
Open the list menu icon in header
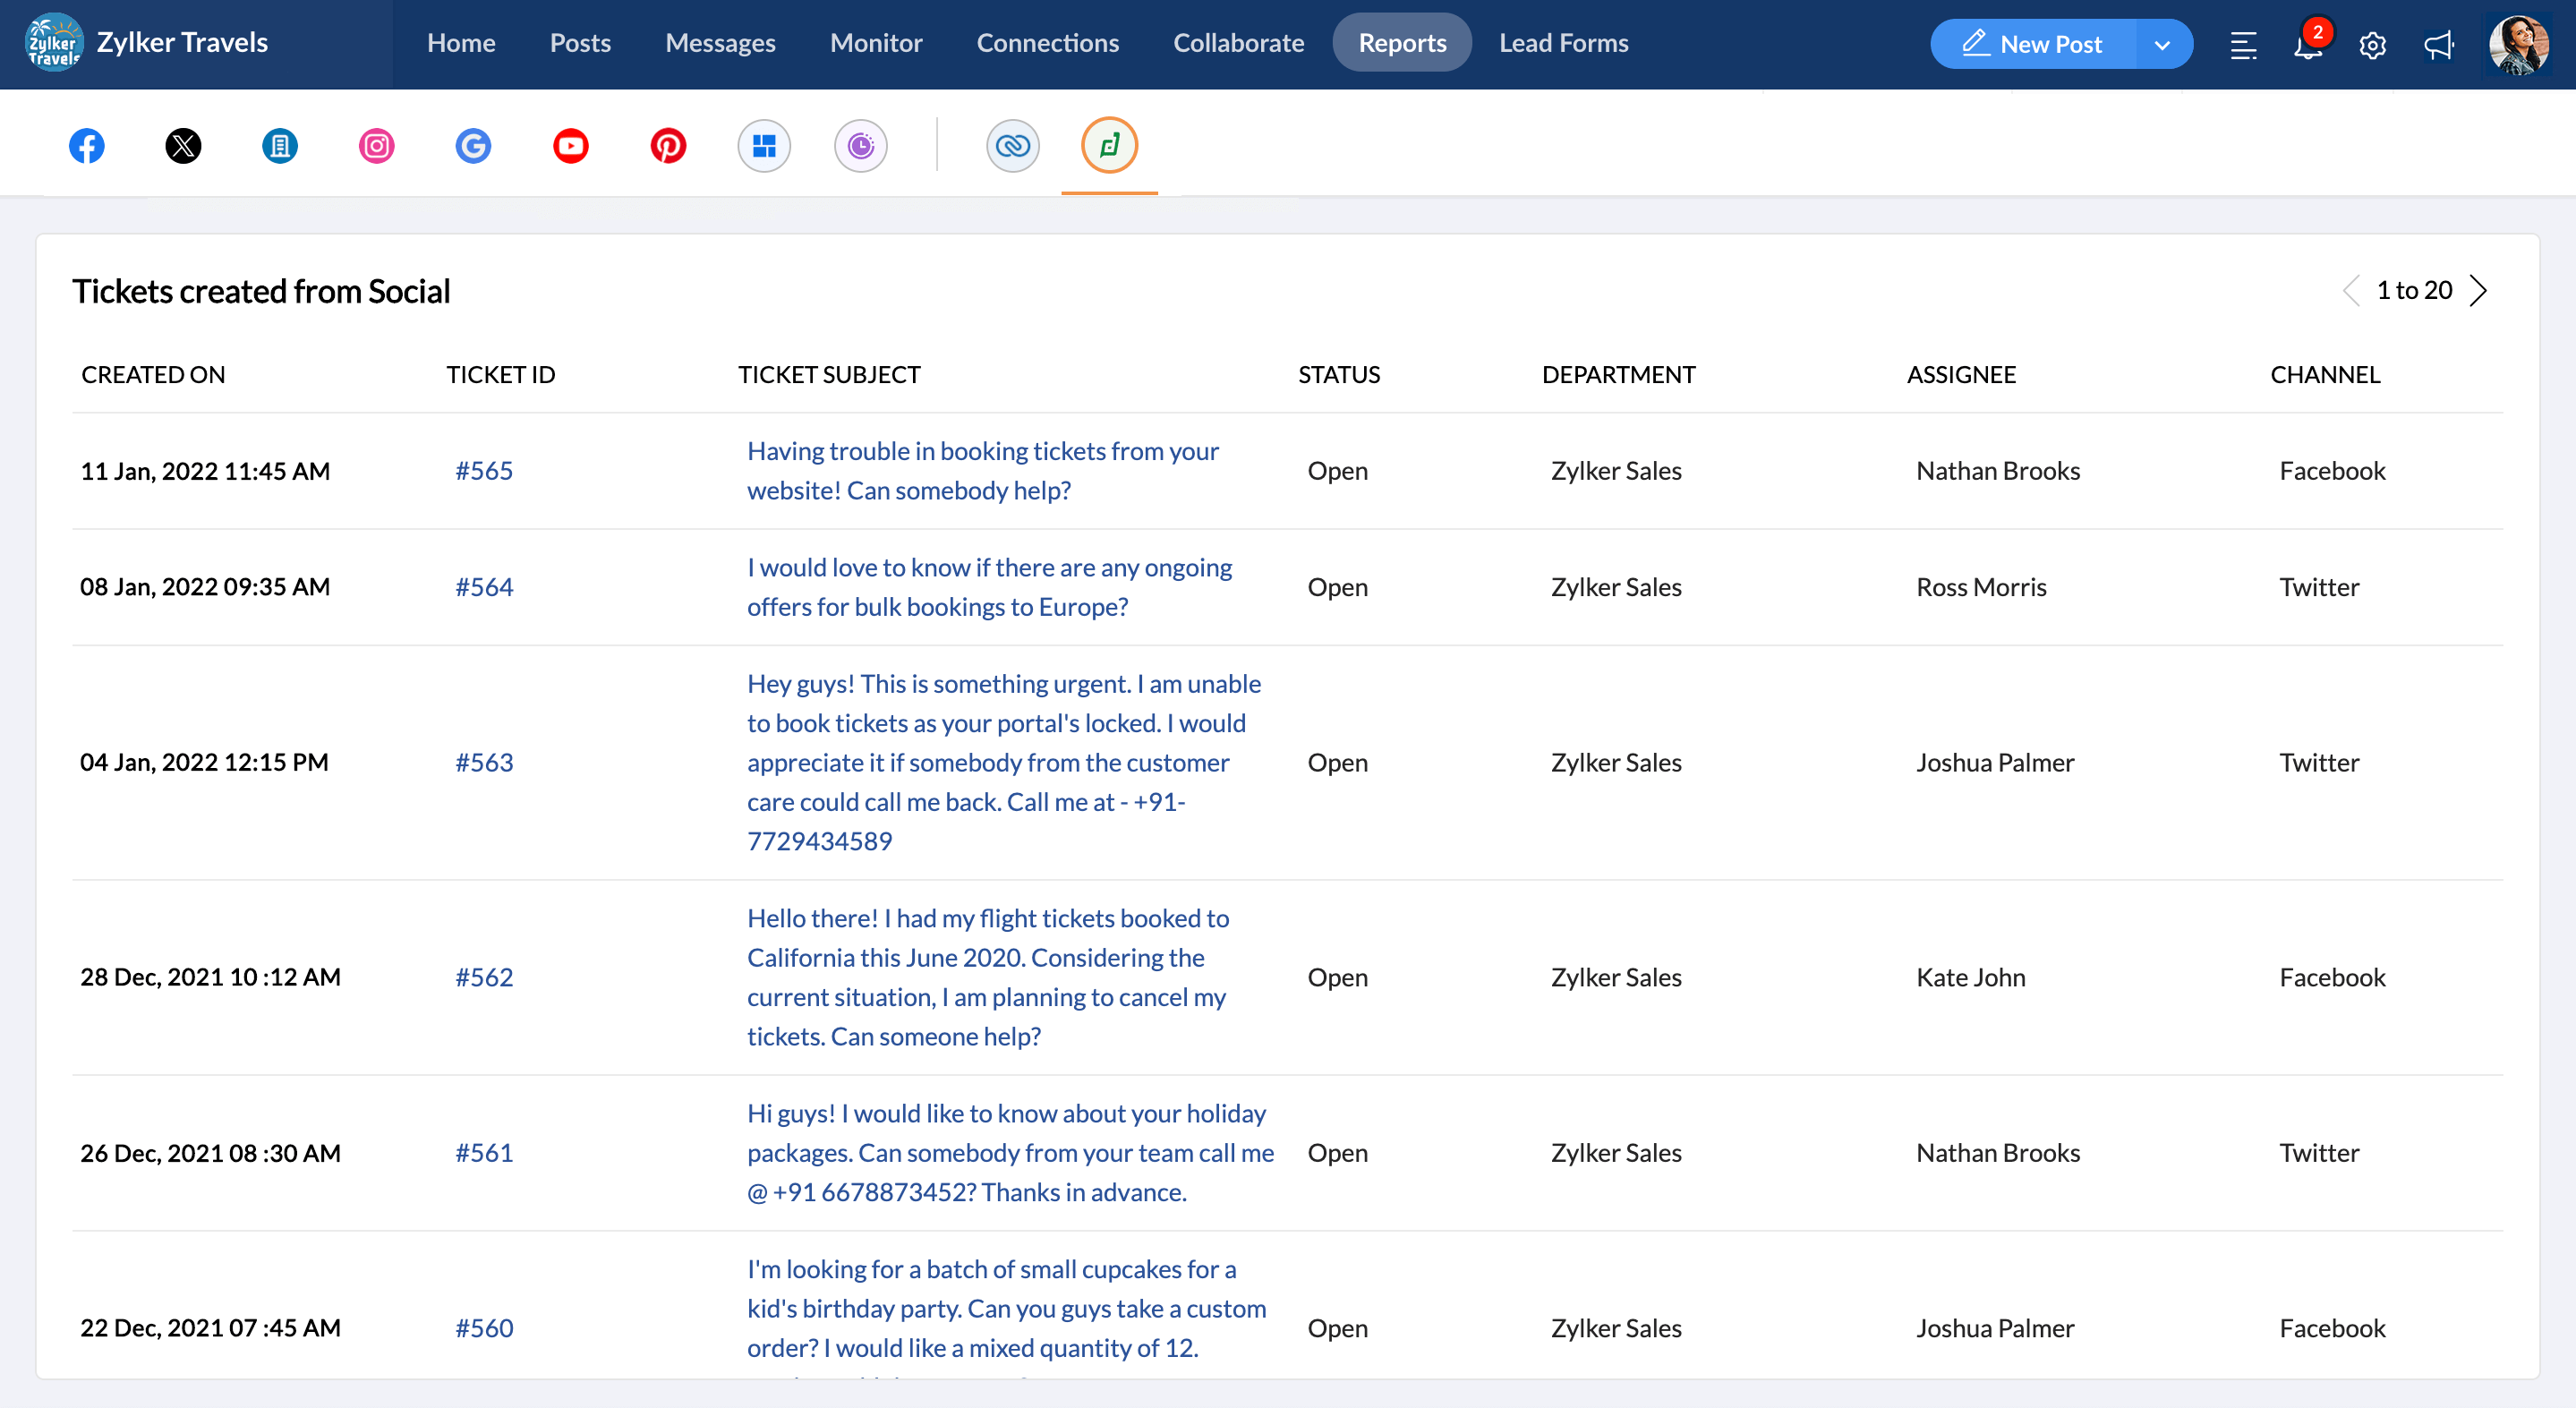coord(2243,45)
